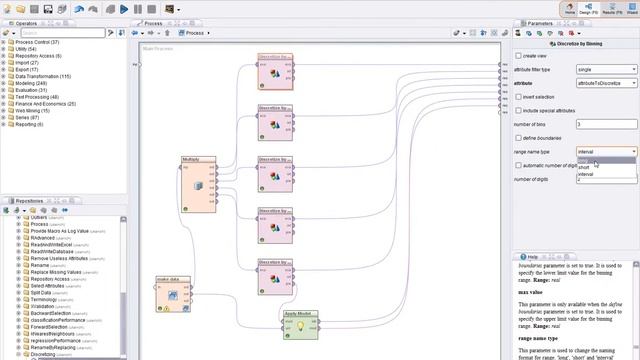The width and height of the screenshot is (640, 360).
Task: Click the New process icon in the toolbar
Action: 7,9
